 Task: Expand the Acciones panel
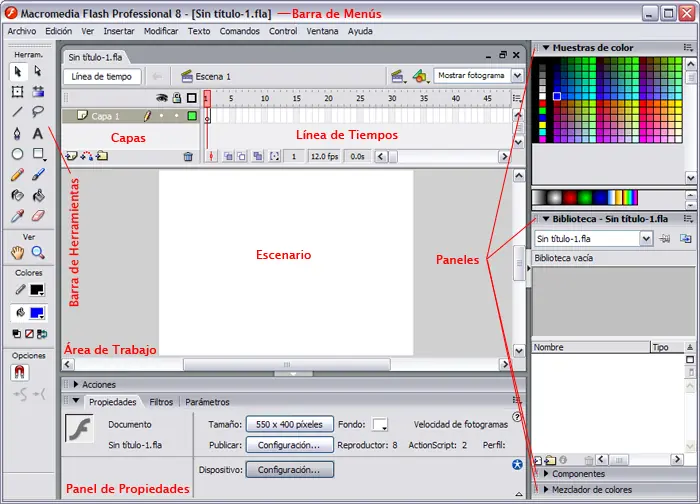[98, 384]
